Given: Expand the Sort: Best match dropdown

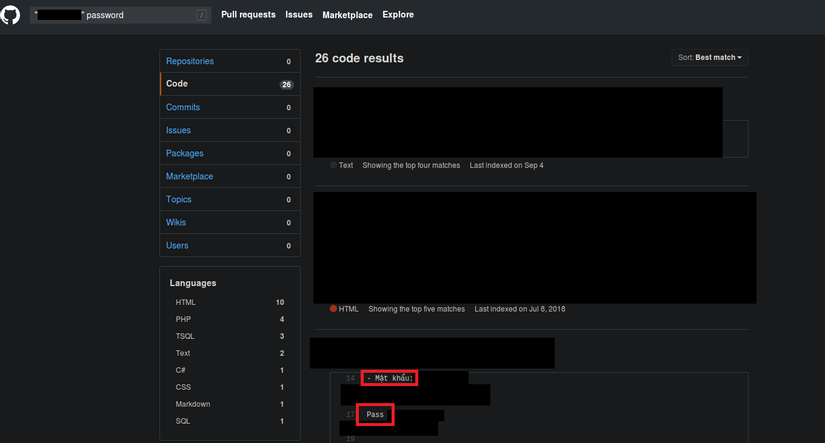Looking at the screenshot, I should point(710,57).
